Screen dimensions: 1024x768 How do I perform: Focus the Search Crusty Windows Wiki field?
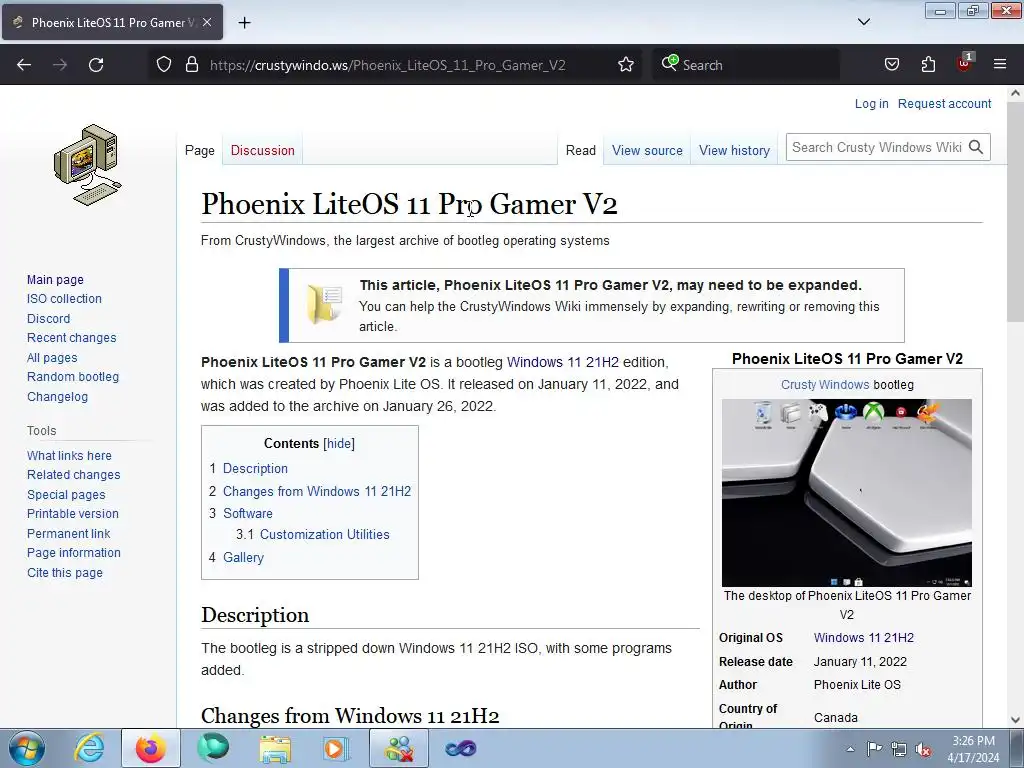click(x=877, y=148)
